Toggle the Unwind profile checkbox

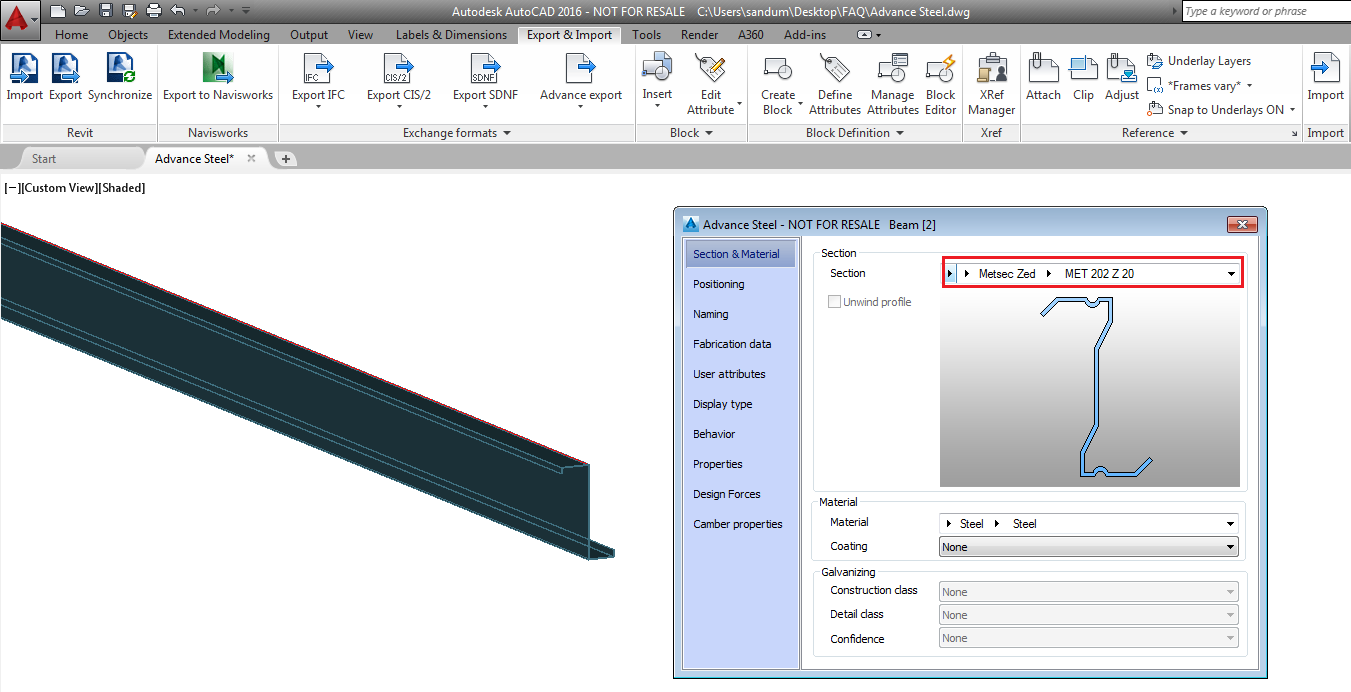coord(834,302)
